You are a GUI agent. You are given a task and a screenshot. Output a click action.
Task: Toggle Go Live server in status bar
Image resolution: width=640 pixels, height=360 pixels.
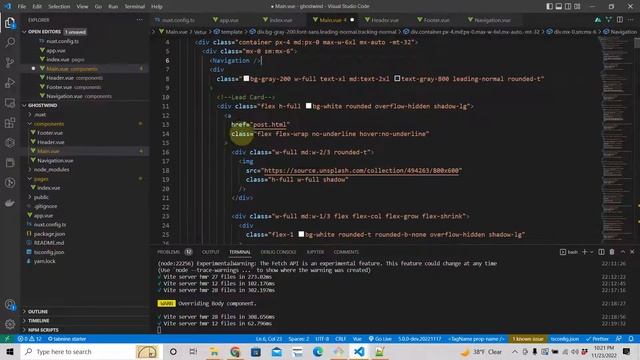pos(380,339)
